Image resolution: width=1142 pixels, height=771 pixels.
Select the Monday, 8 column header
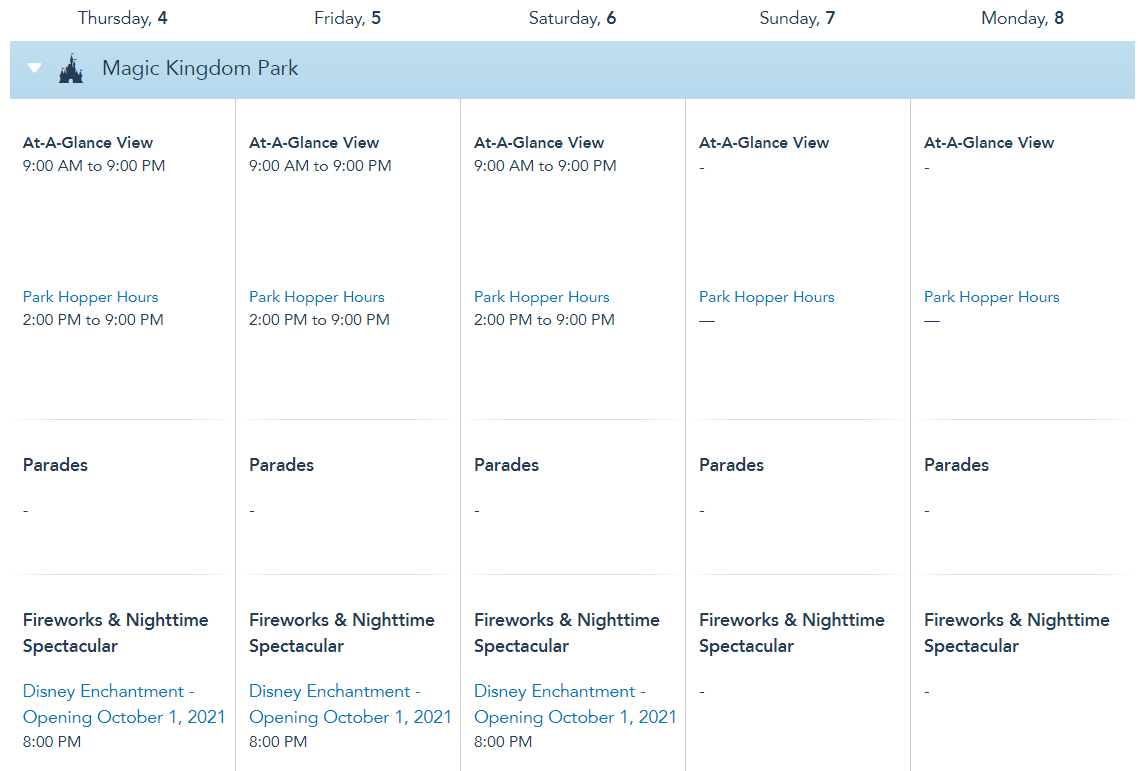click(1022, 18)
